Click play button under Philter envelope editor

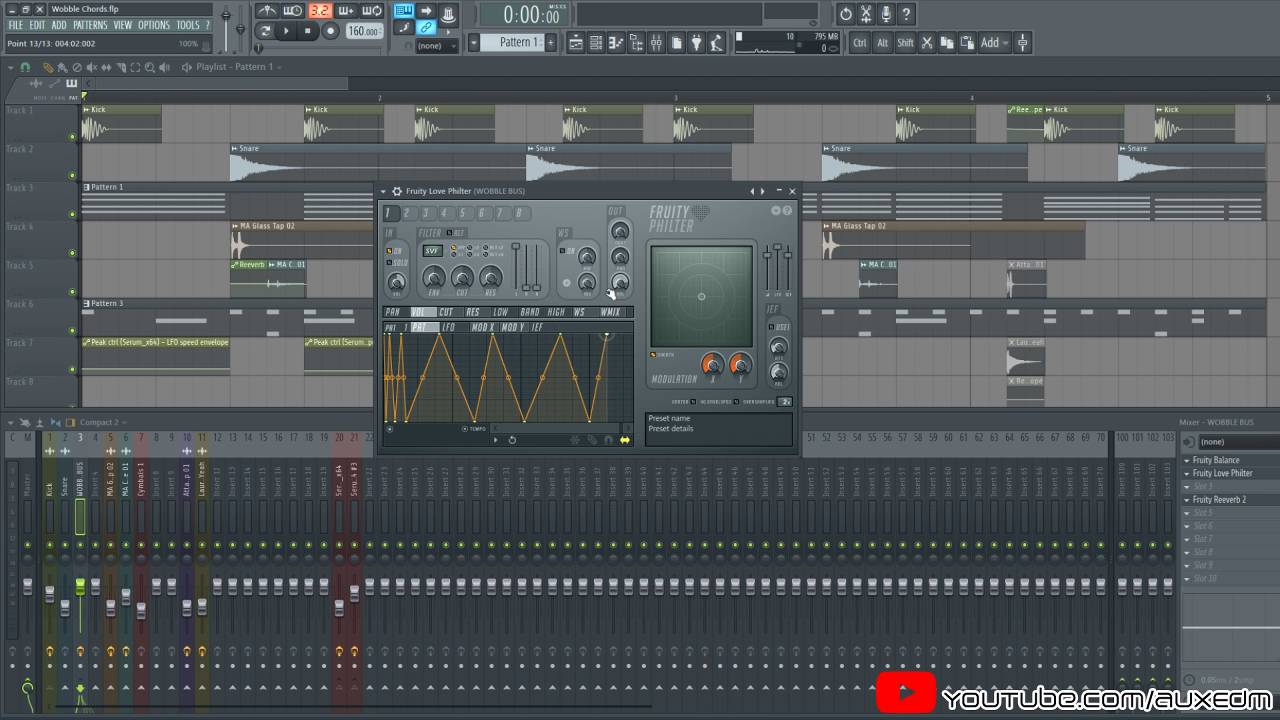tap(496, 440)
